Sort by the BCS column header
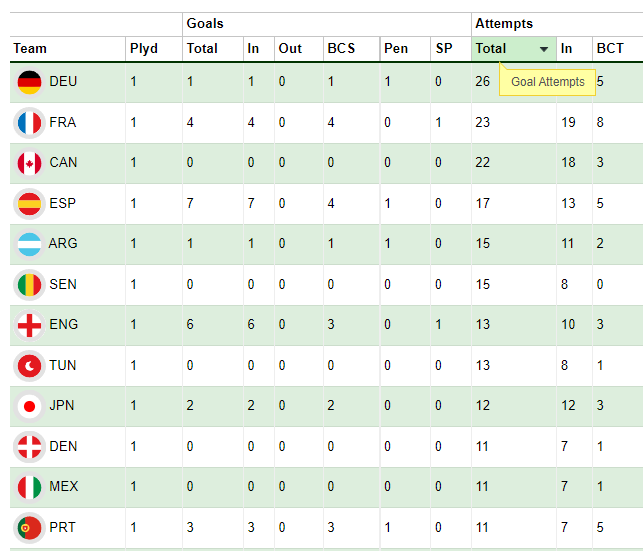 click(341, 48)
